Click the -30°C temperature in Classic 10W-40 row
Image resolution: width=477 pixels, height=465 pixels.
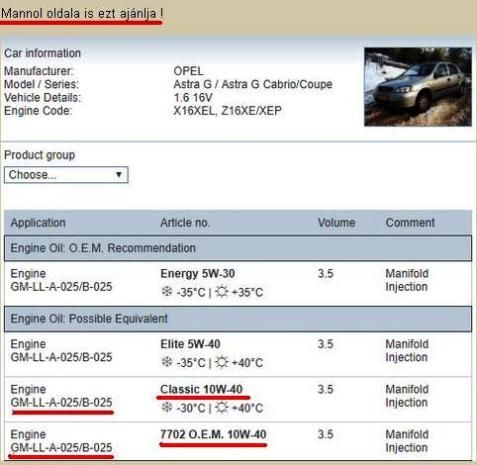pos(191,408)
